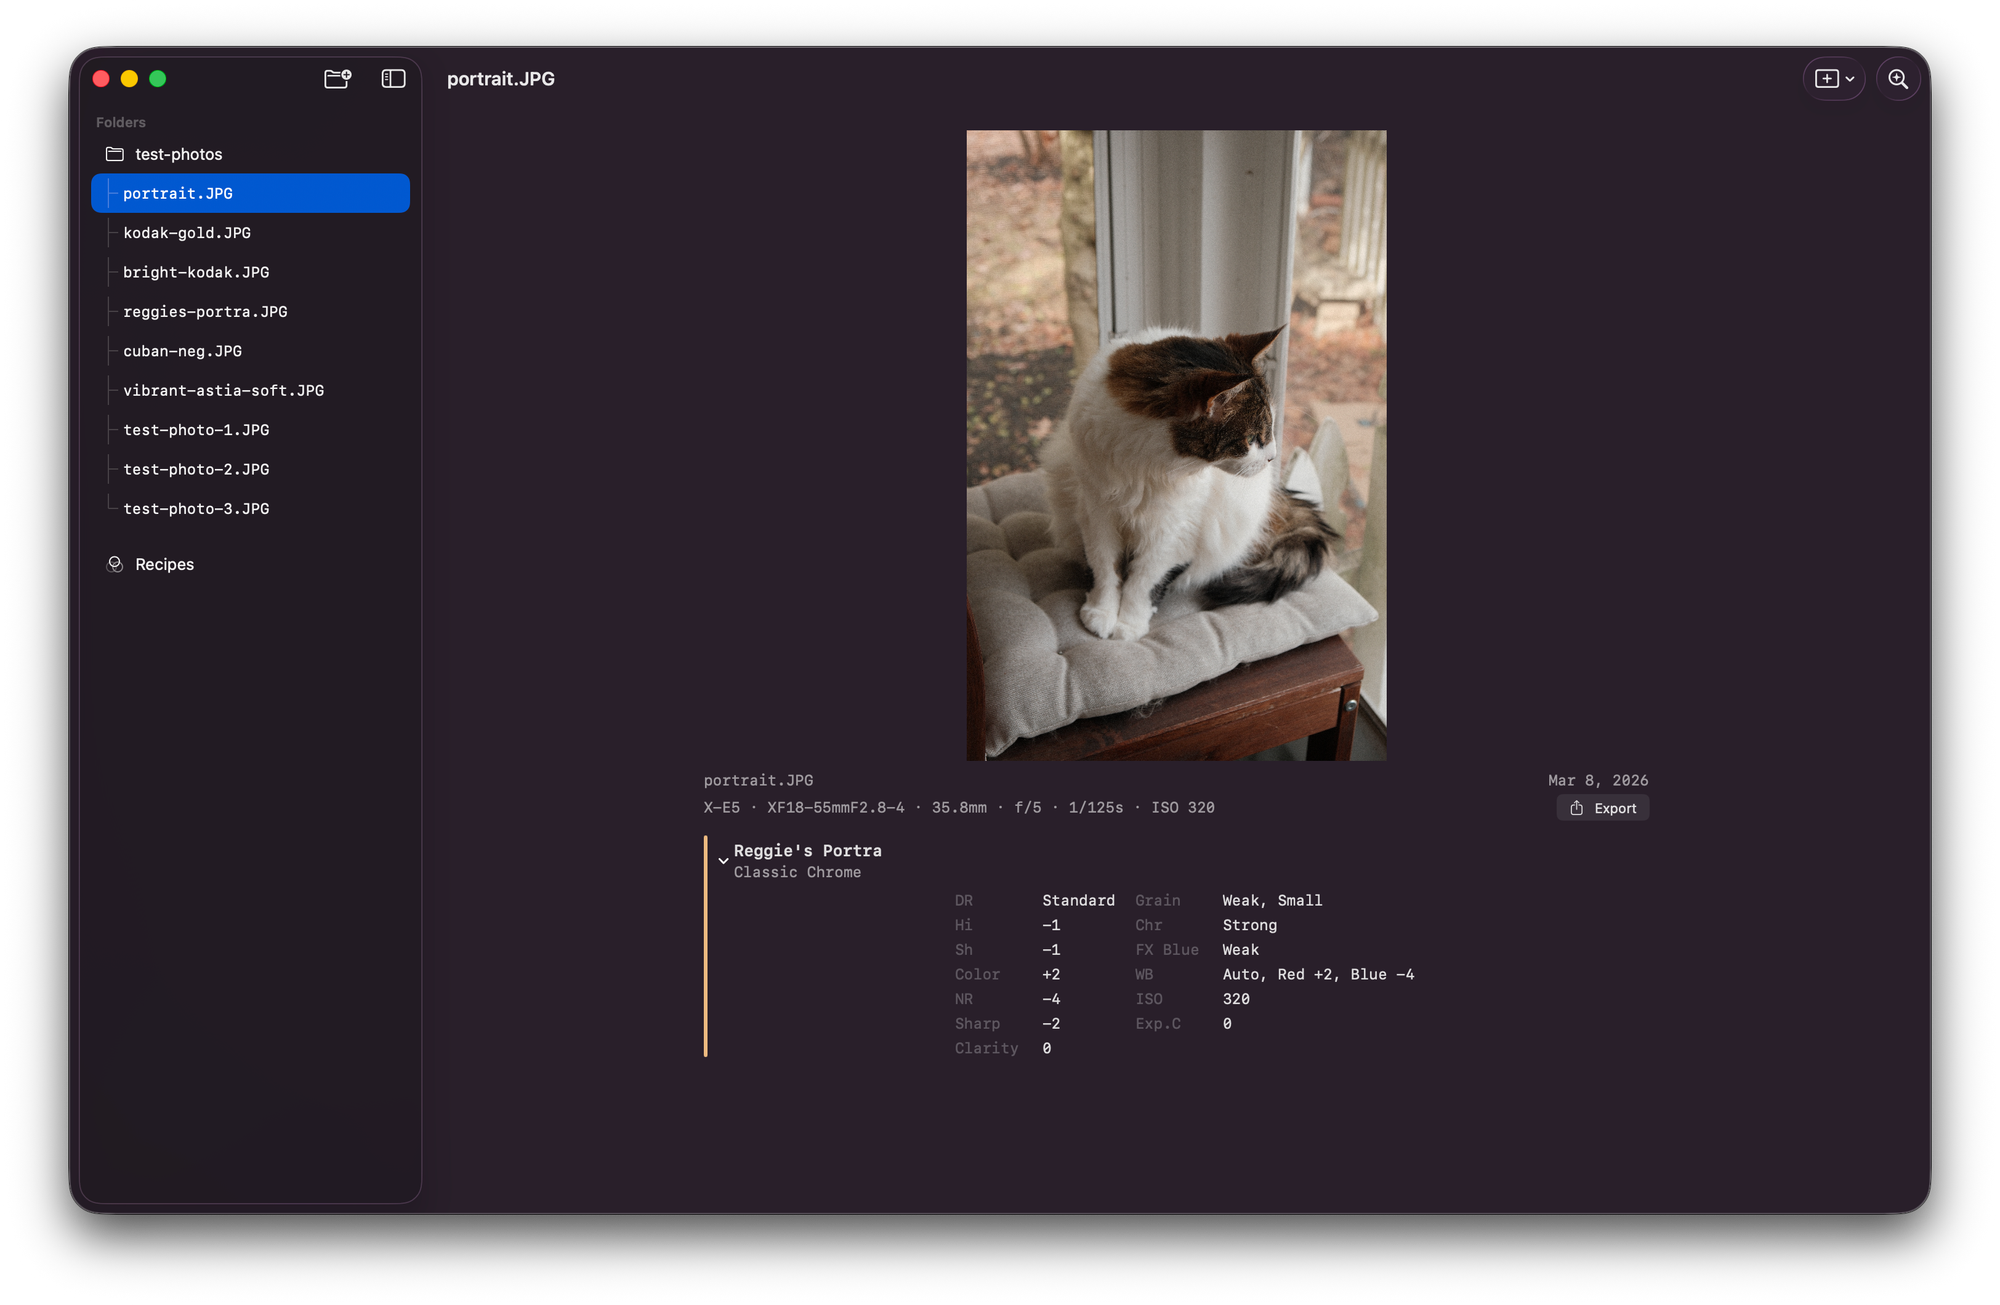
Task: Select test-photo-1.JPG
Action: coord(196,430)
